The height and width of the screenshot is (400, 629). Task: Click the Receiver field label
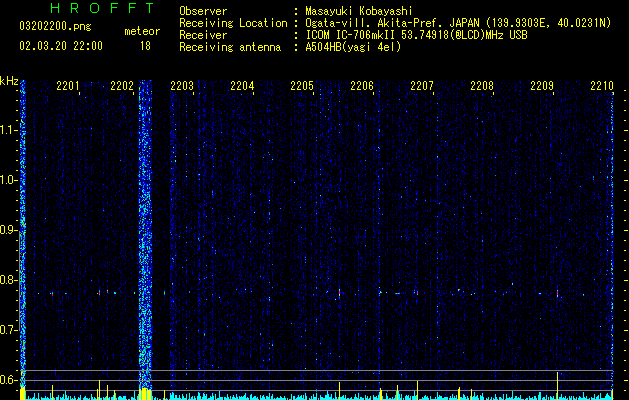203,35
